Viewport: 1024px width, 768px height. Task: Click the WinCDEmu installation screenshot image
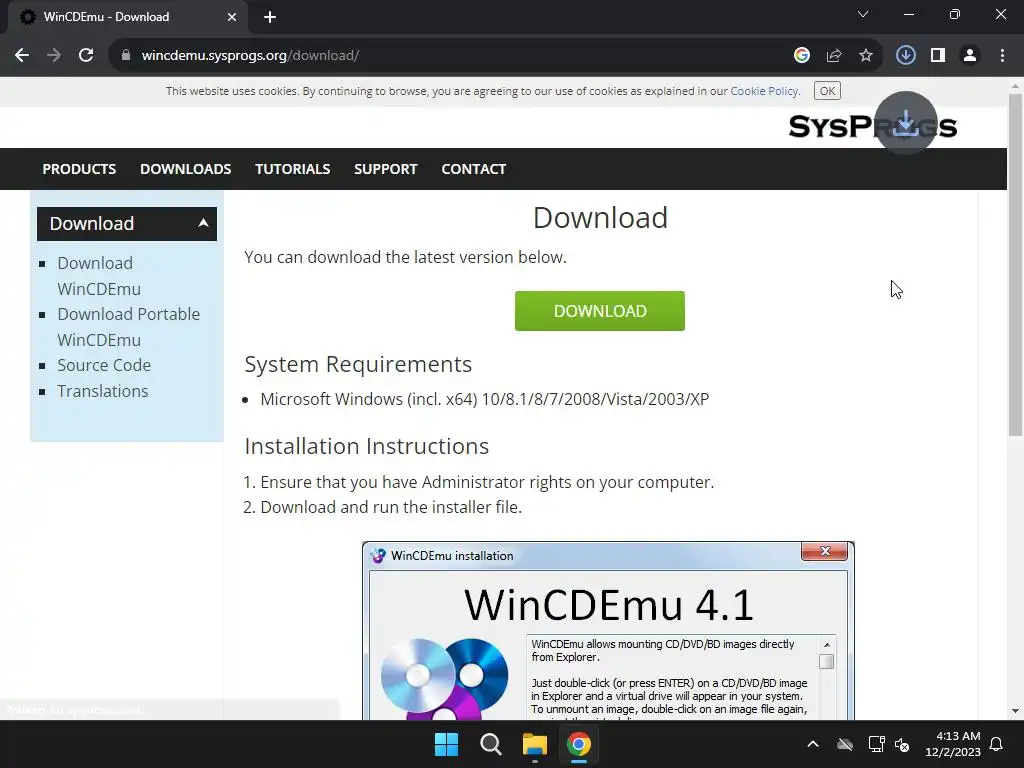click(x=608, y=631)
